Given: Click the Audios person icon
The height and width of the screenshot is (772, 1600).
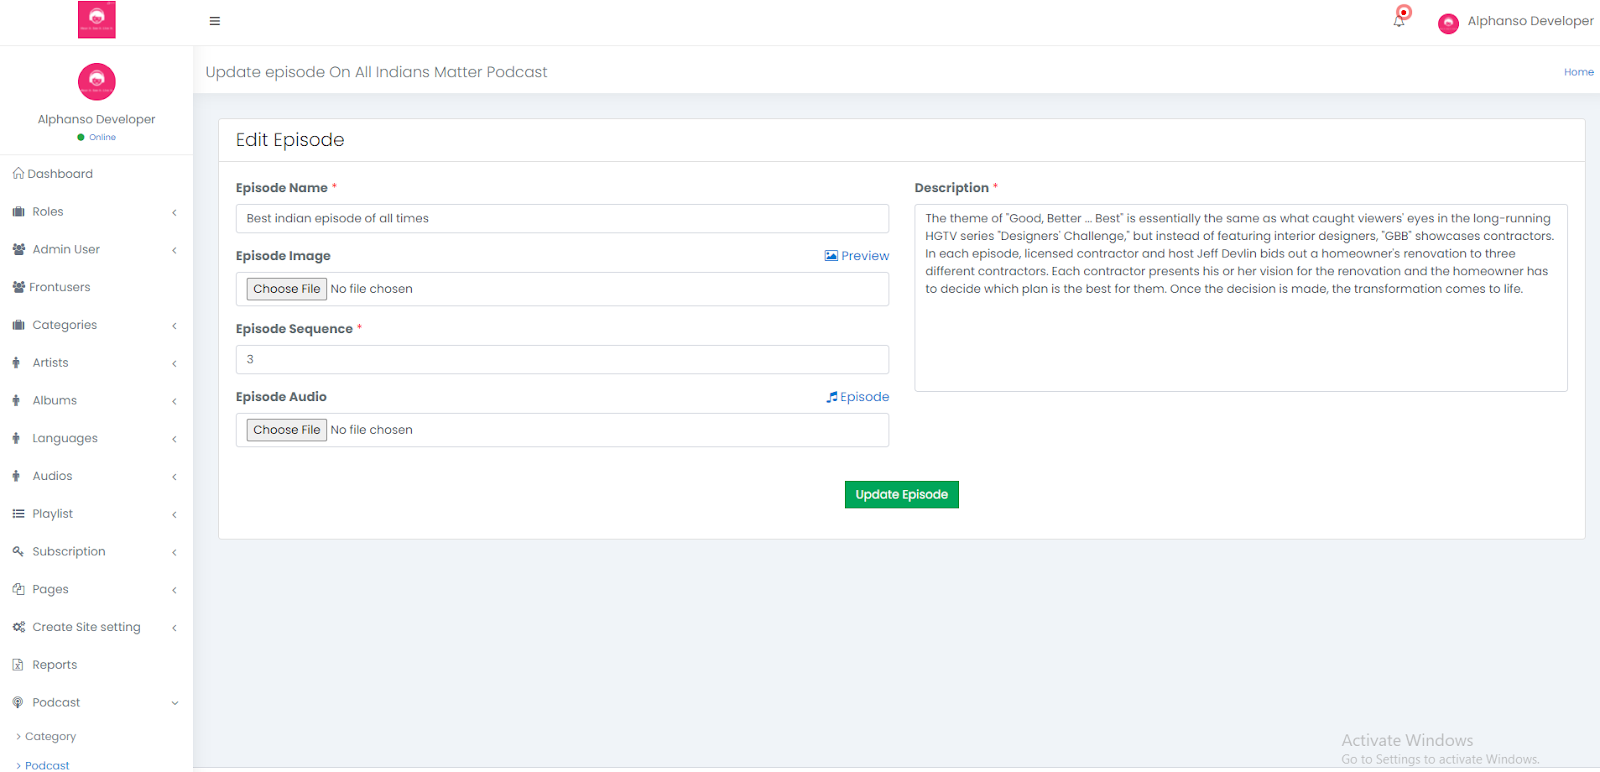Looking at the screenshot, I should point(16,476).
